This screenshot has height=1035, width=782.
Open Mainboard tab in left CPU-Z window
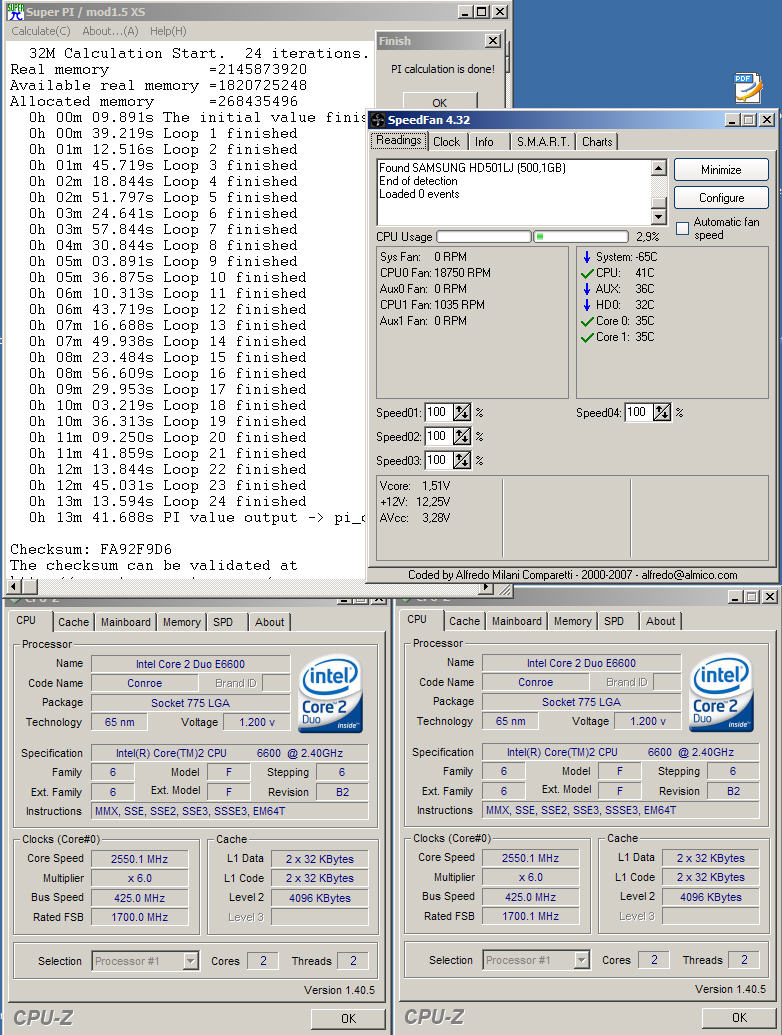(125, 622)
